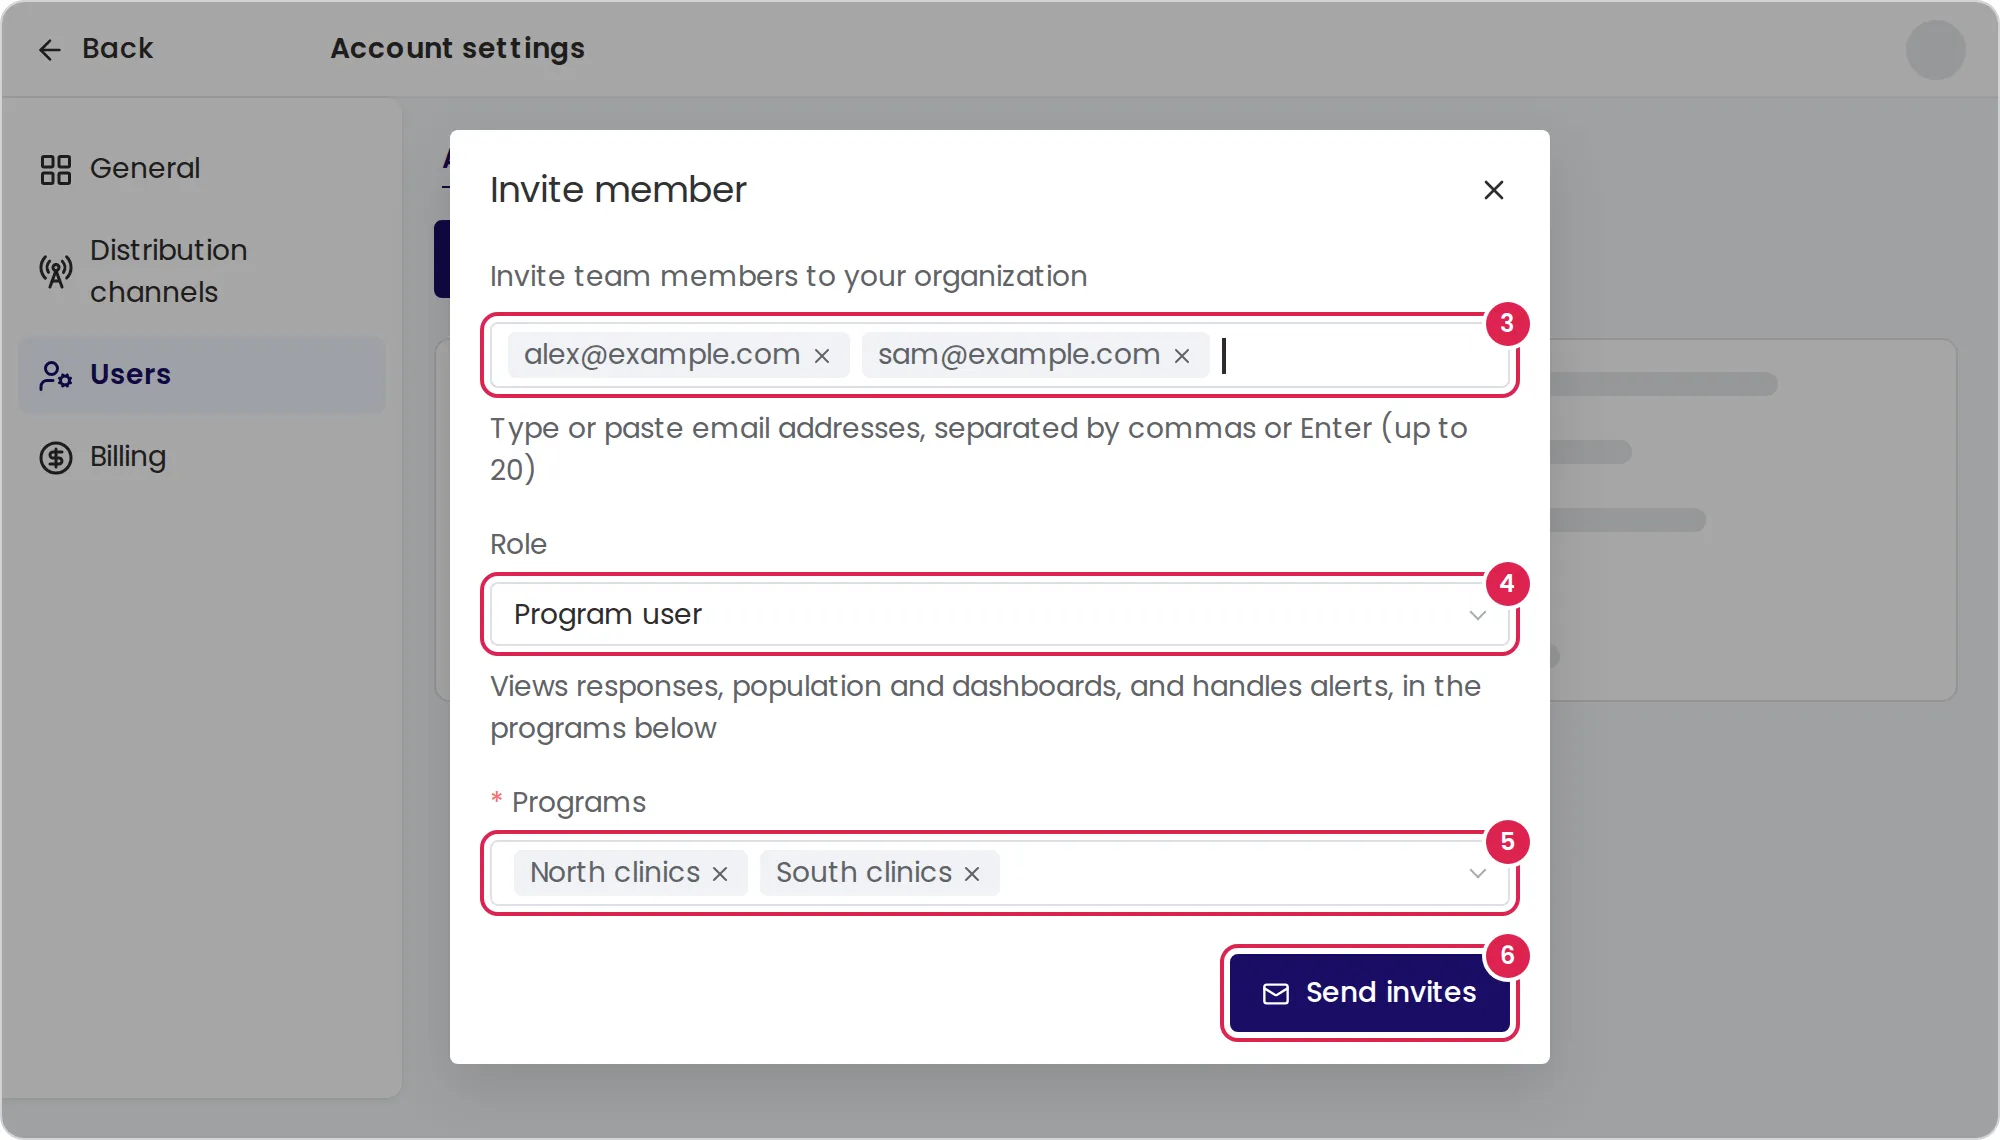Image resolution: width=2000 pixels, height=1140 pixels.
Task: Click the Users person-gear icon
Action: [56, 375]
